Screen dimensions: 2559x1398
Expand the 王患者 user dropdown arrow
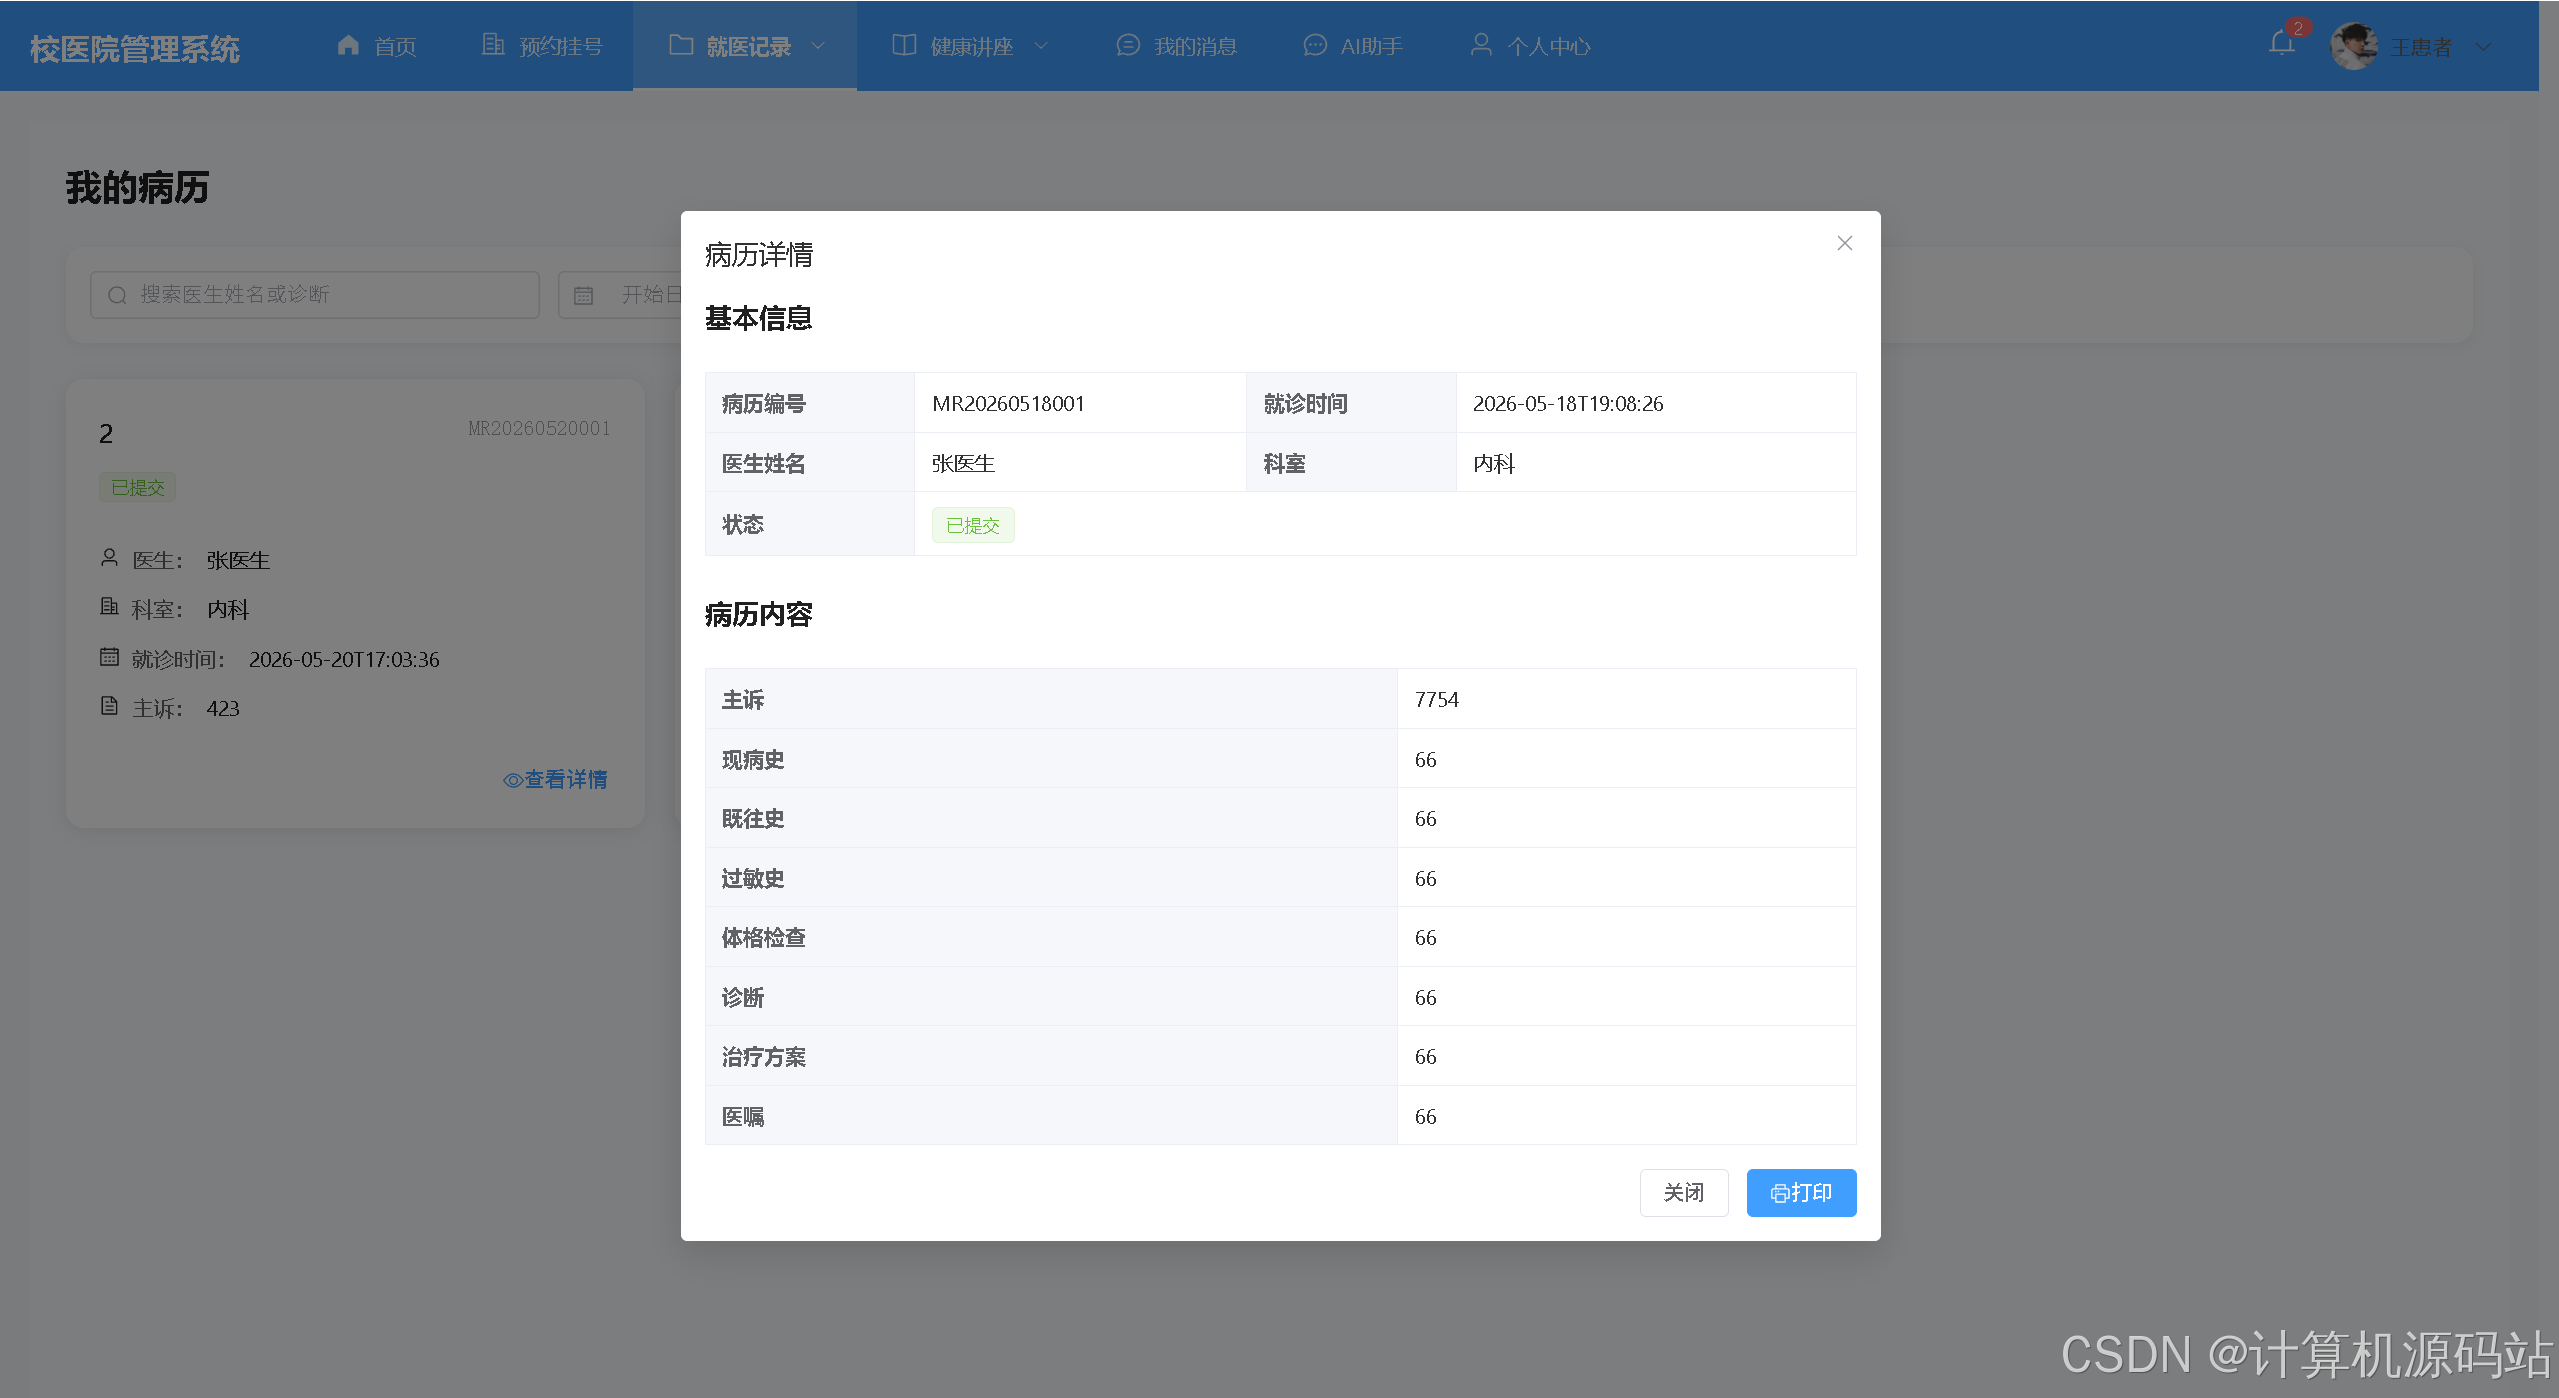[x=2483, y=47]
